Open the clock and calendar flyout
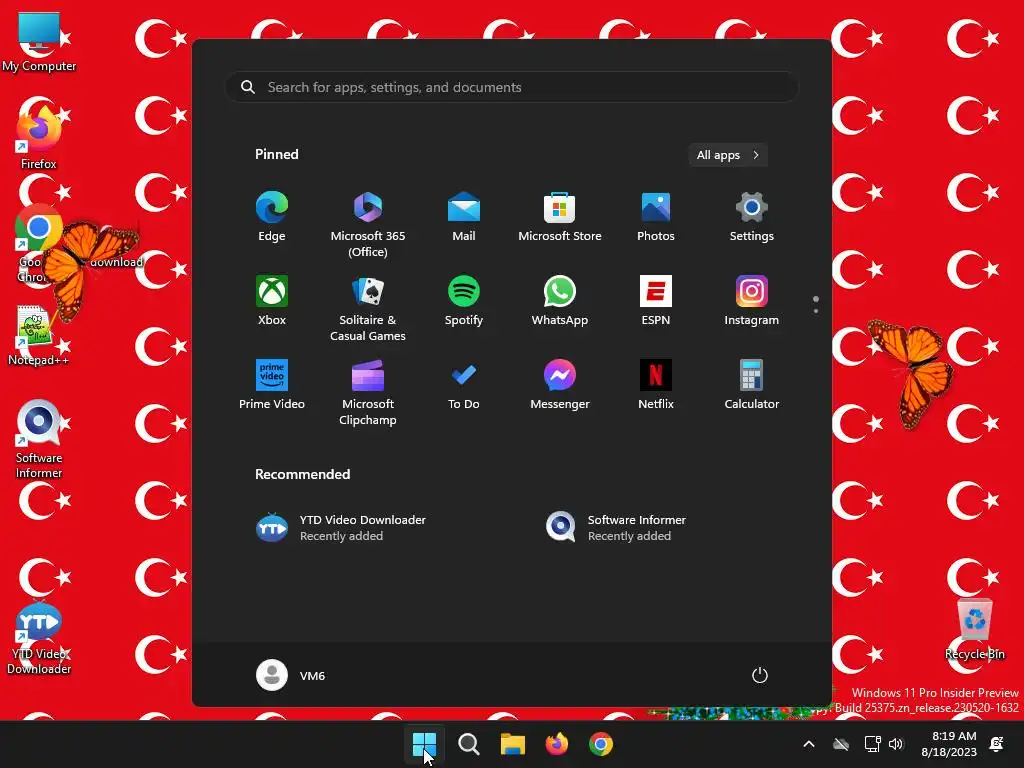This screenshot has width=1024, height=768. pos(949,744)
